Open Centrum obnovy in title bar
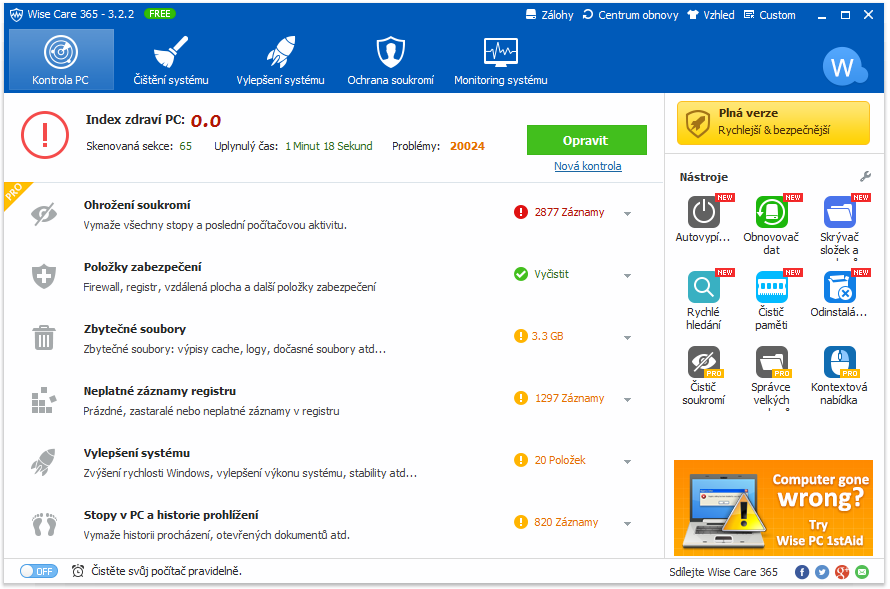 [x=631, y=15]
